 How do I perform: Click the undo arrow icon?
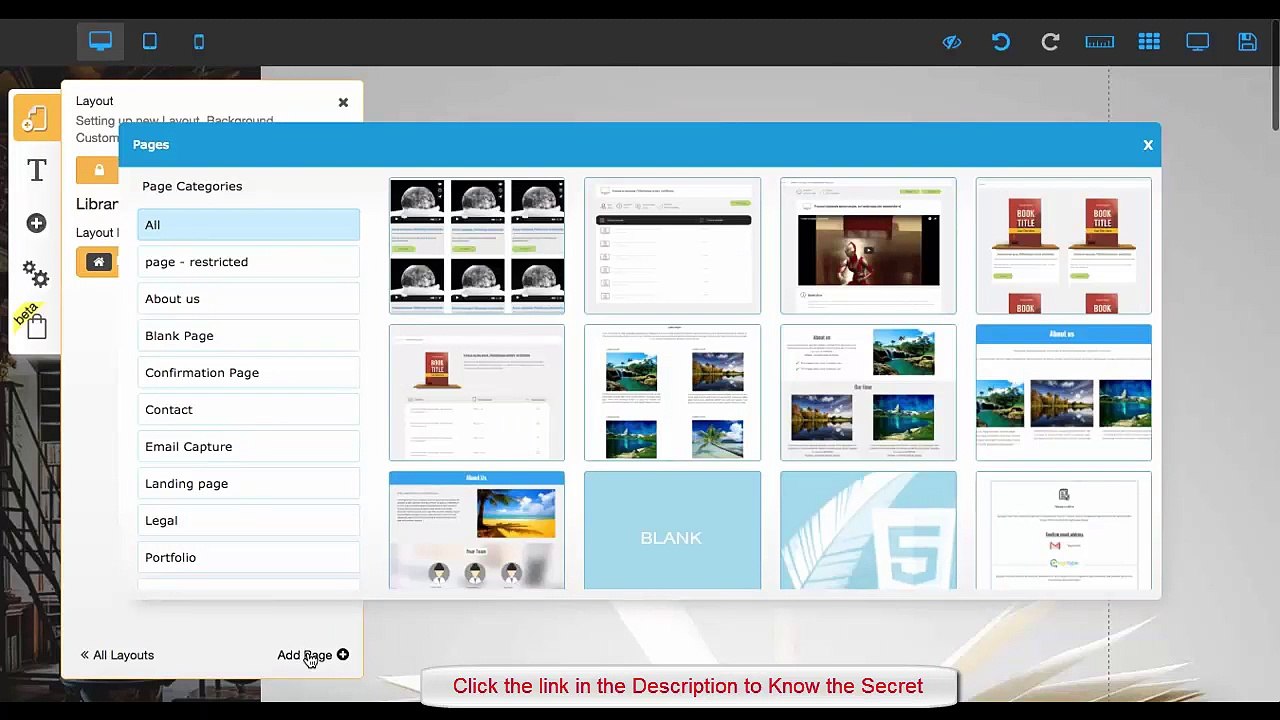(1001, 42)
